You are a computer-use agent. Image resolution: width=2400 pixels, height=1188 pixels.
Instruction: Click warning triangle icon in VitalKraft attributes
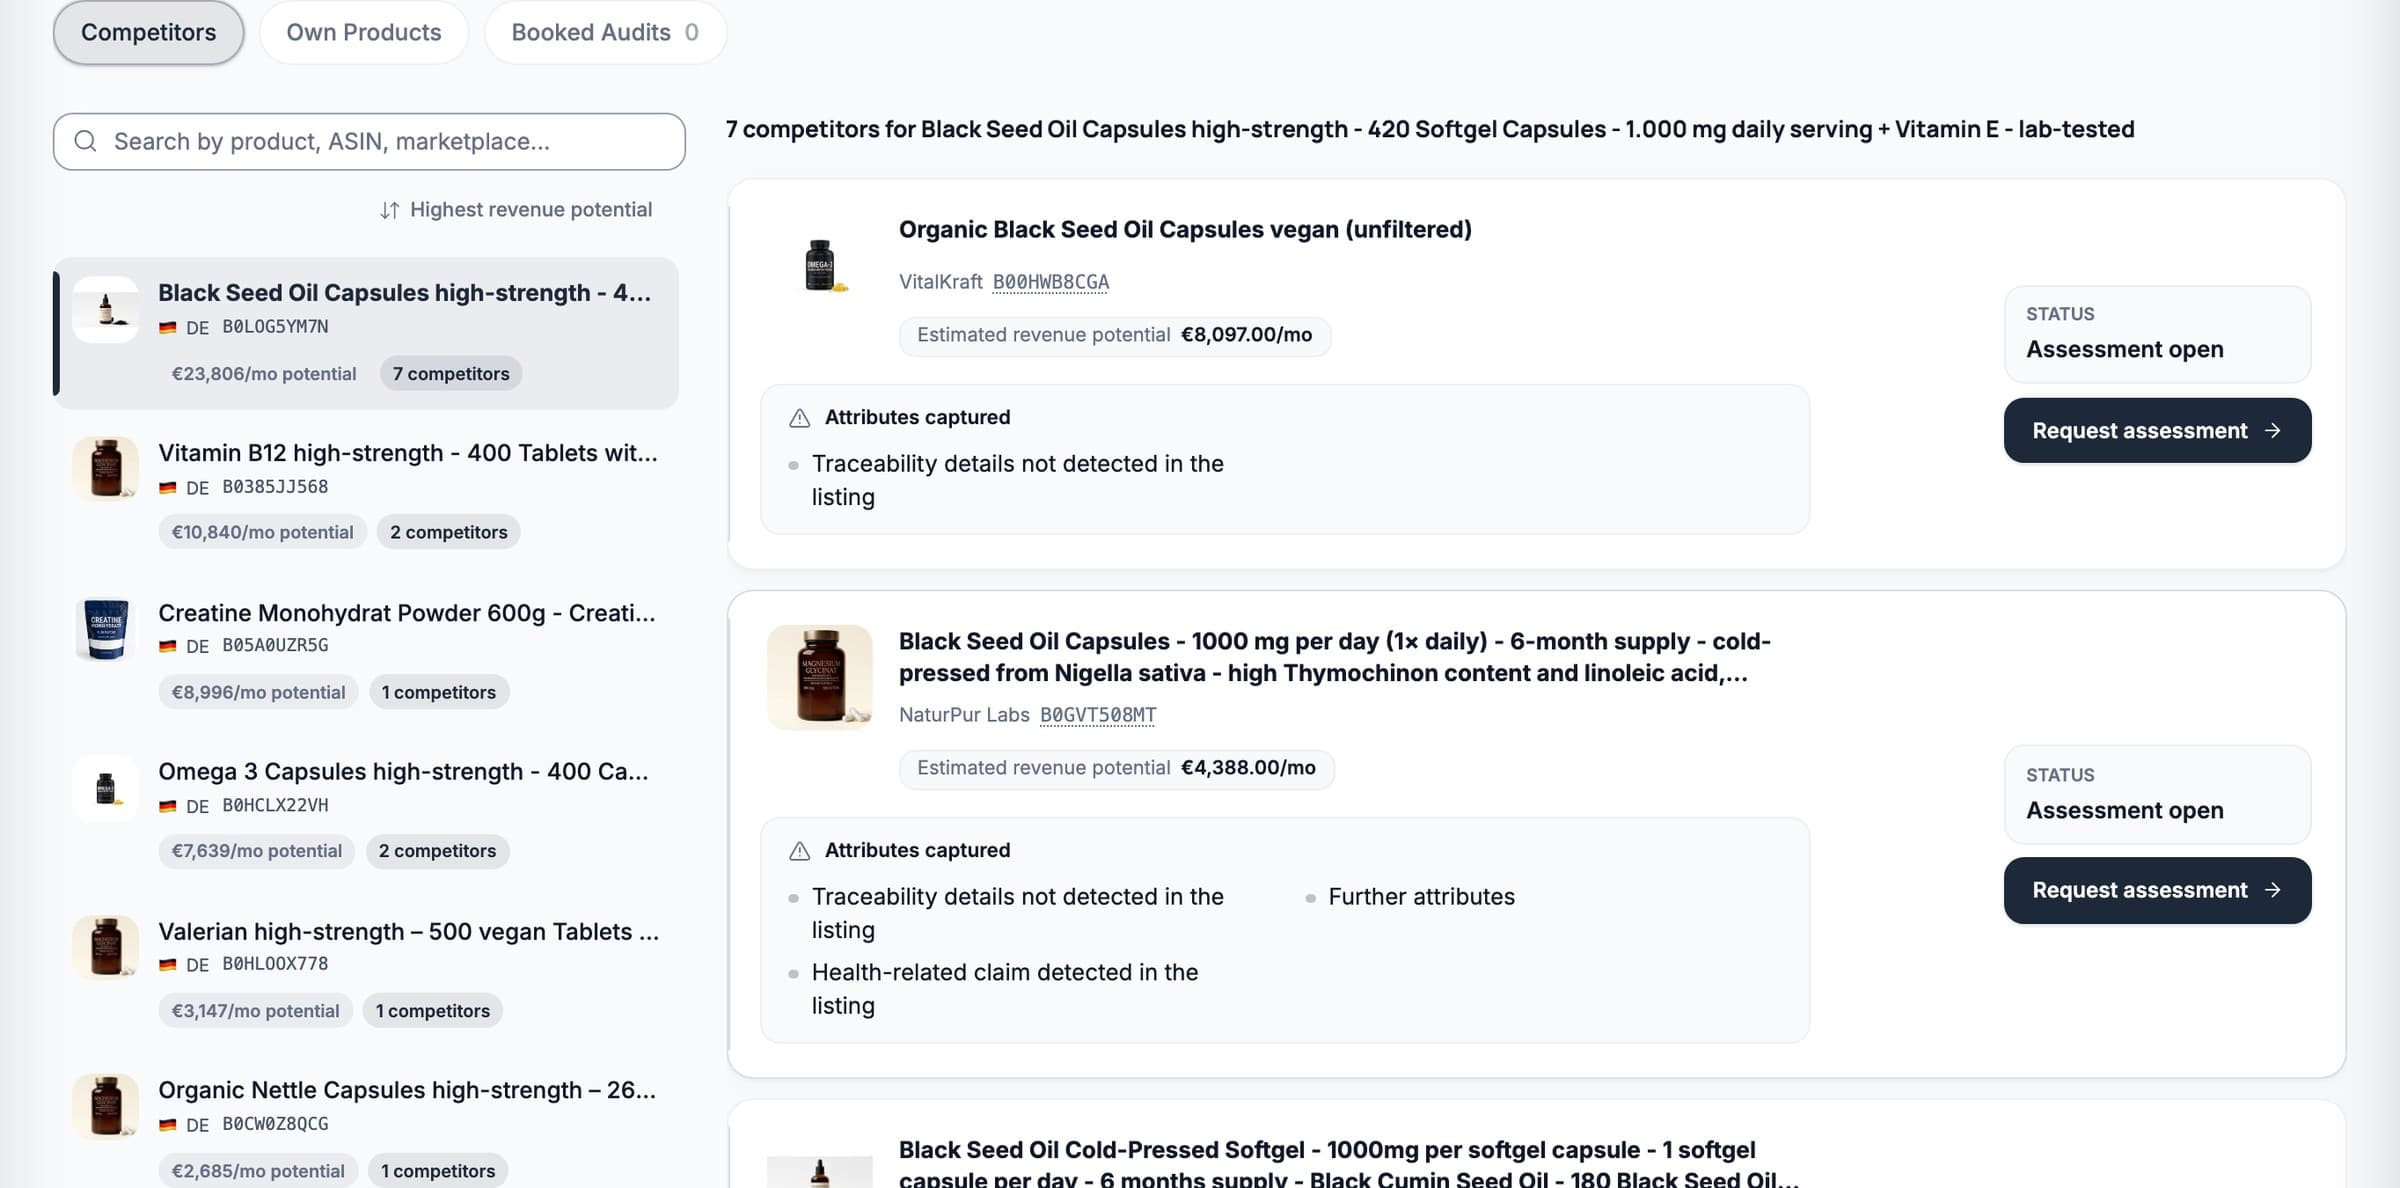799,418
